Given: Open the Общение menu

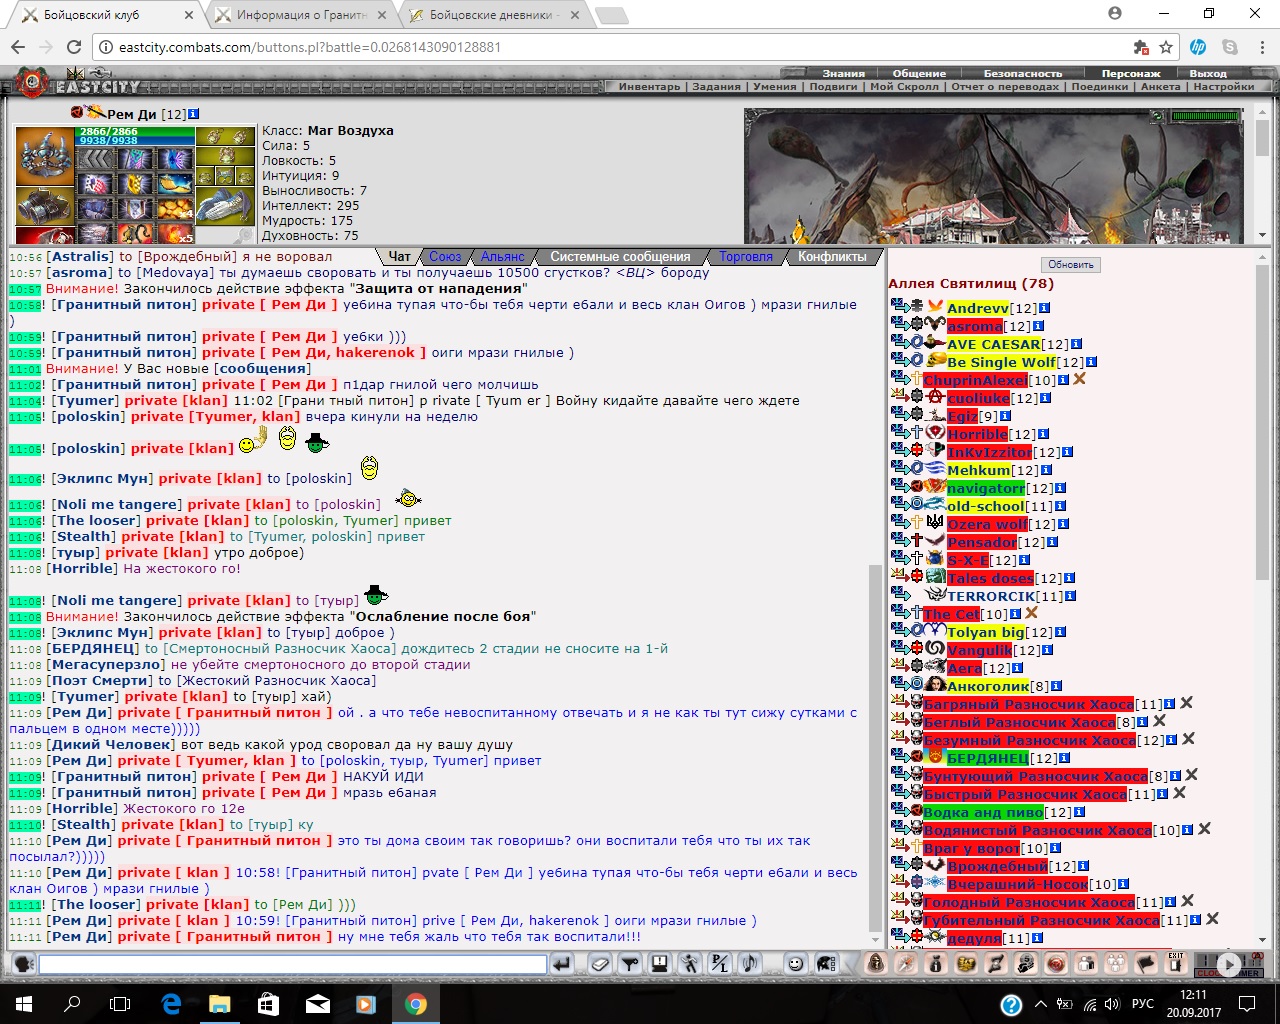Looking at the screenshot, I should pyautogui.click(x=919, y=73).
